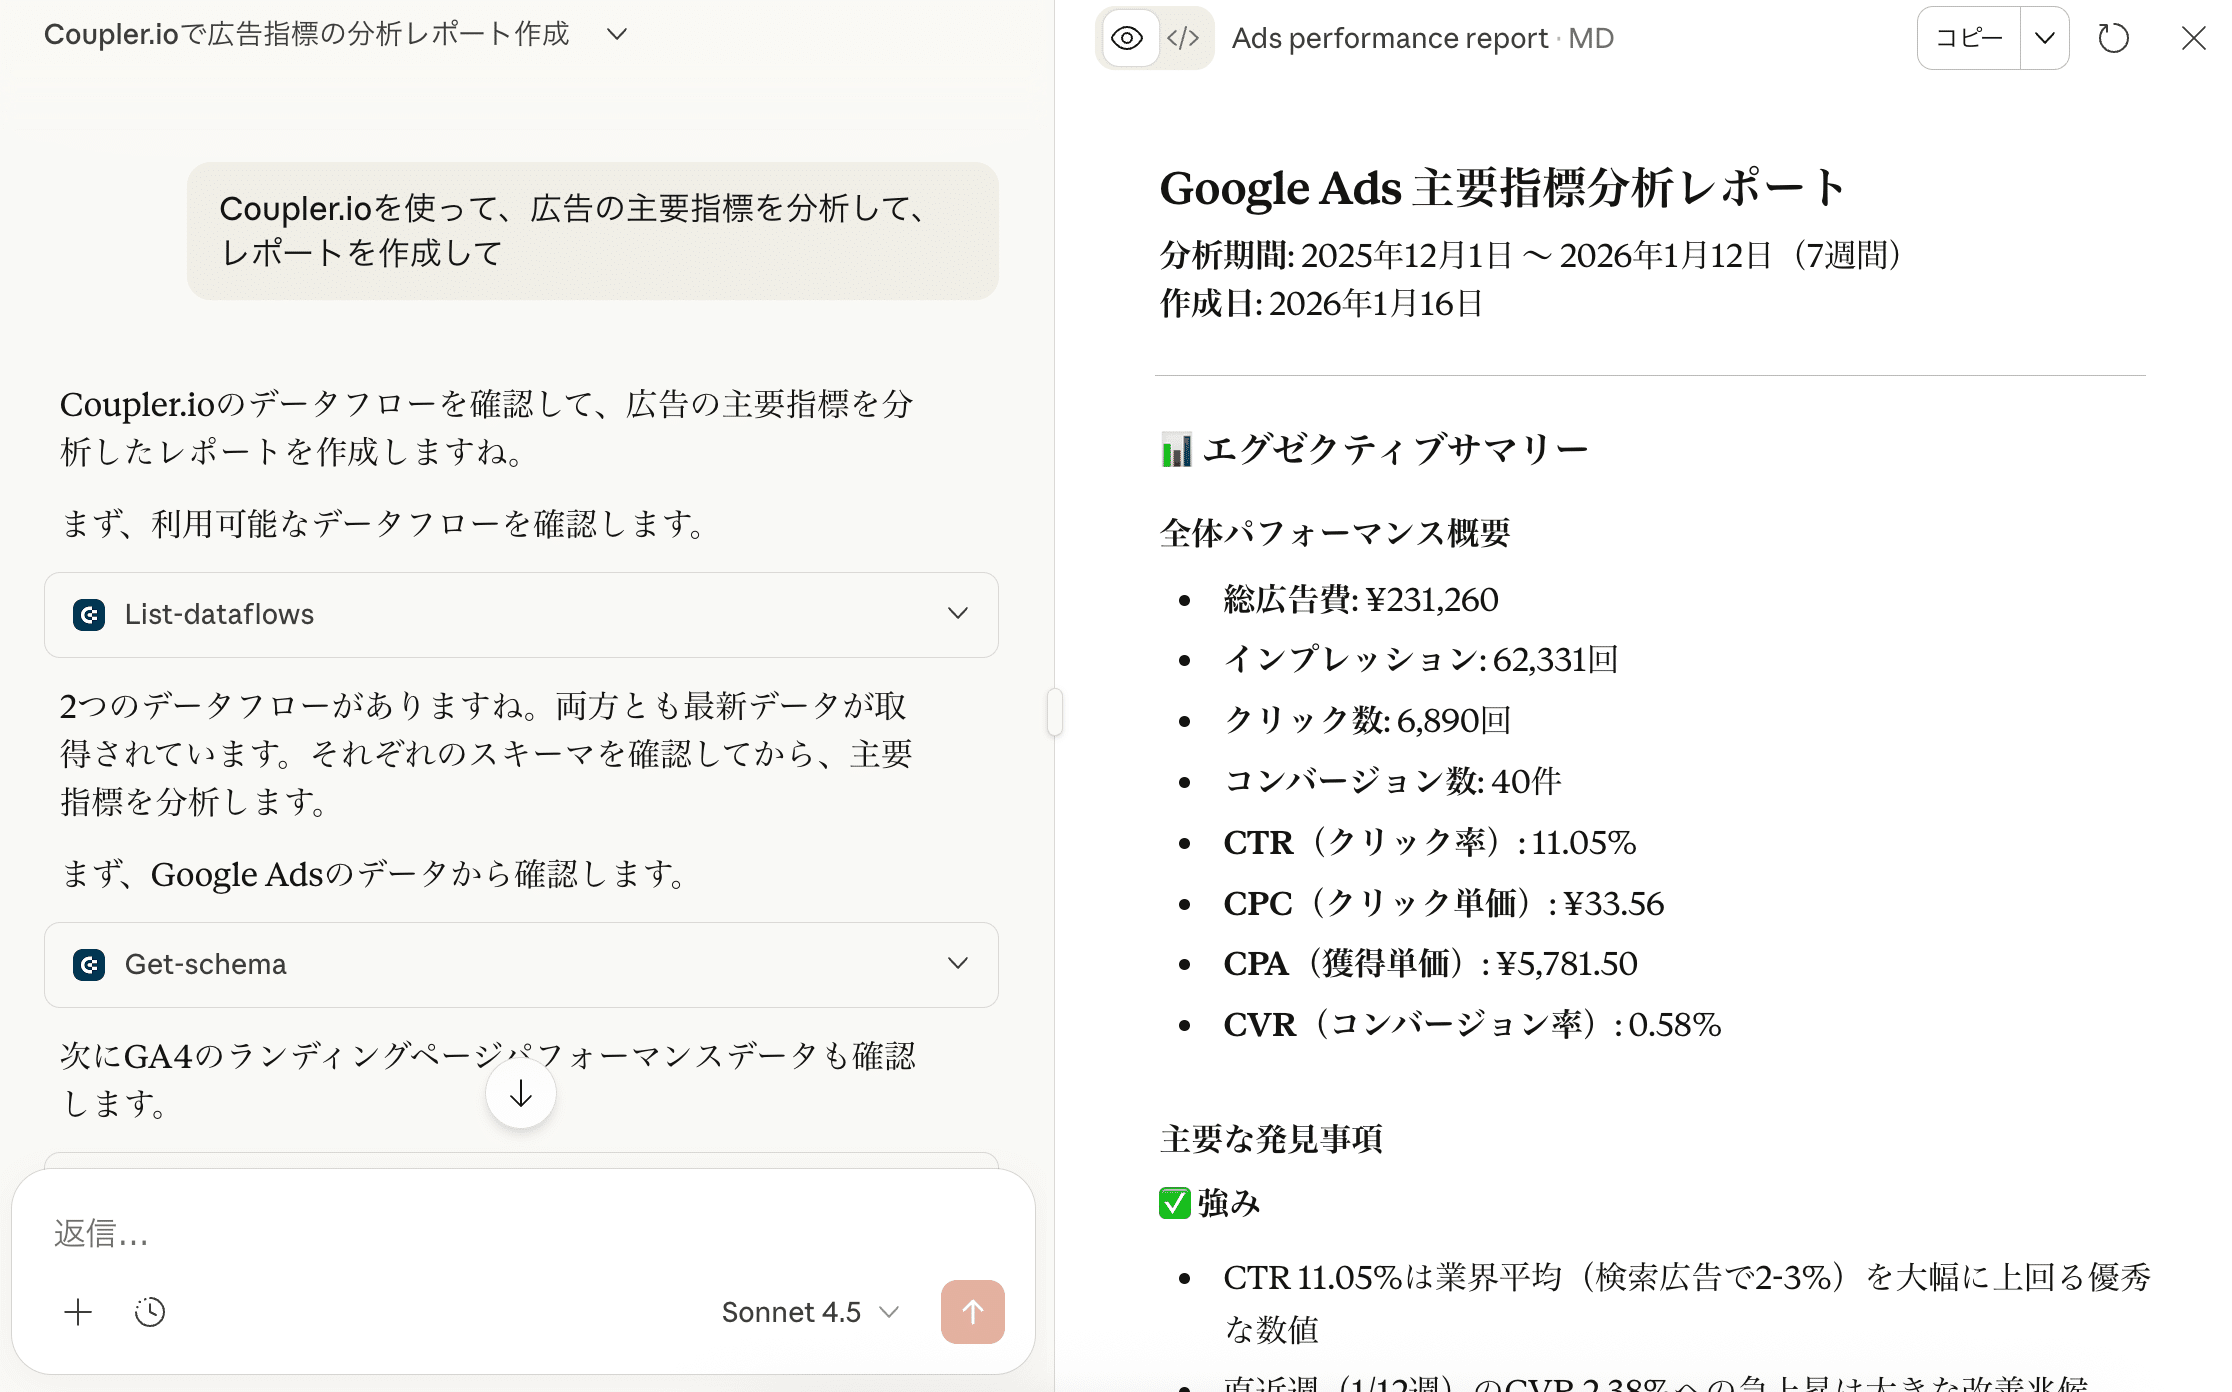Viewport: 2232px width, 1392px height.
Task: Click the CTR 11.05% bullet
Action: (x=1430, y=842)
